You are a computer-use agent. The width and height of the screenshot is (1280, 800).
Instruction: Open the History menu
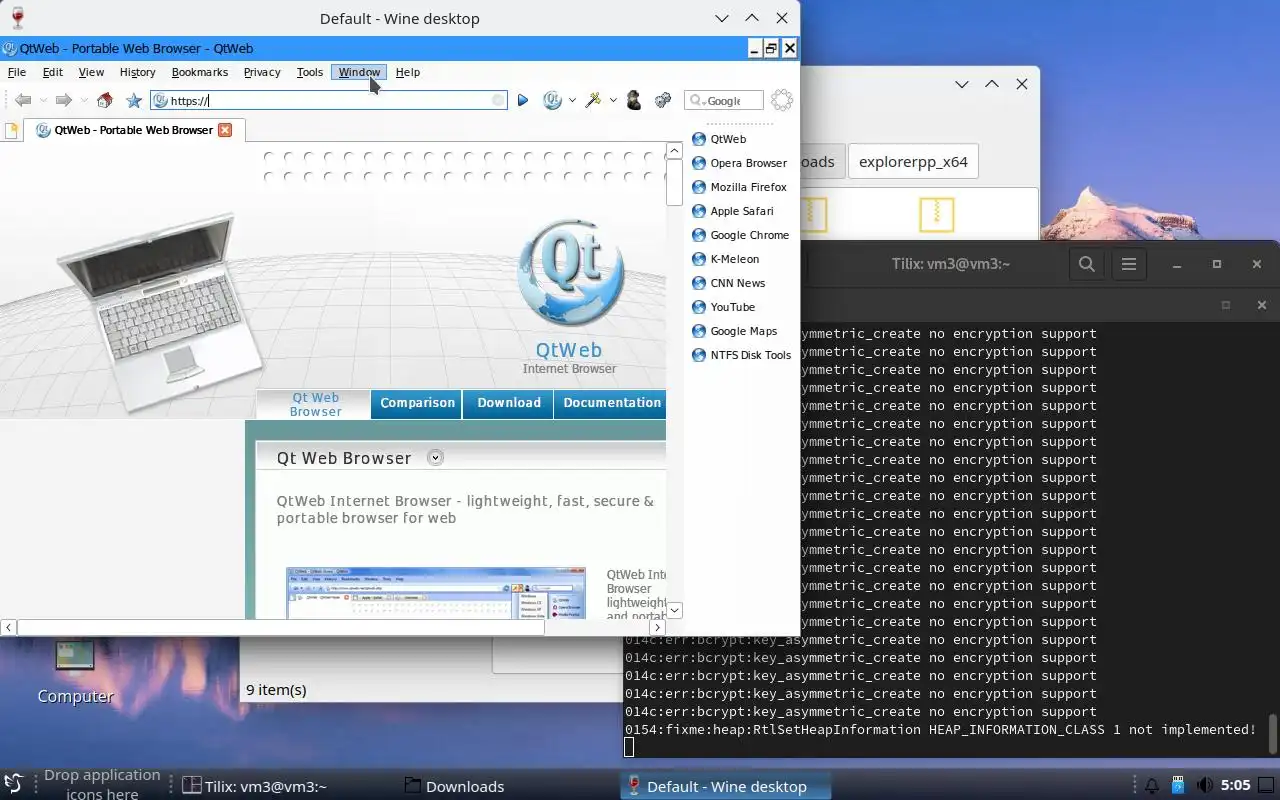coord(138,72)
